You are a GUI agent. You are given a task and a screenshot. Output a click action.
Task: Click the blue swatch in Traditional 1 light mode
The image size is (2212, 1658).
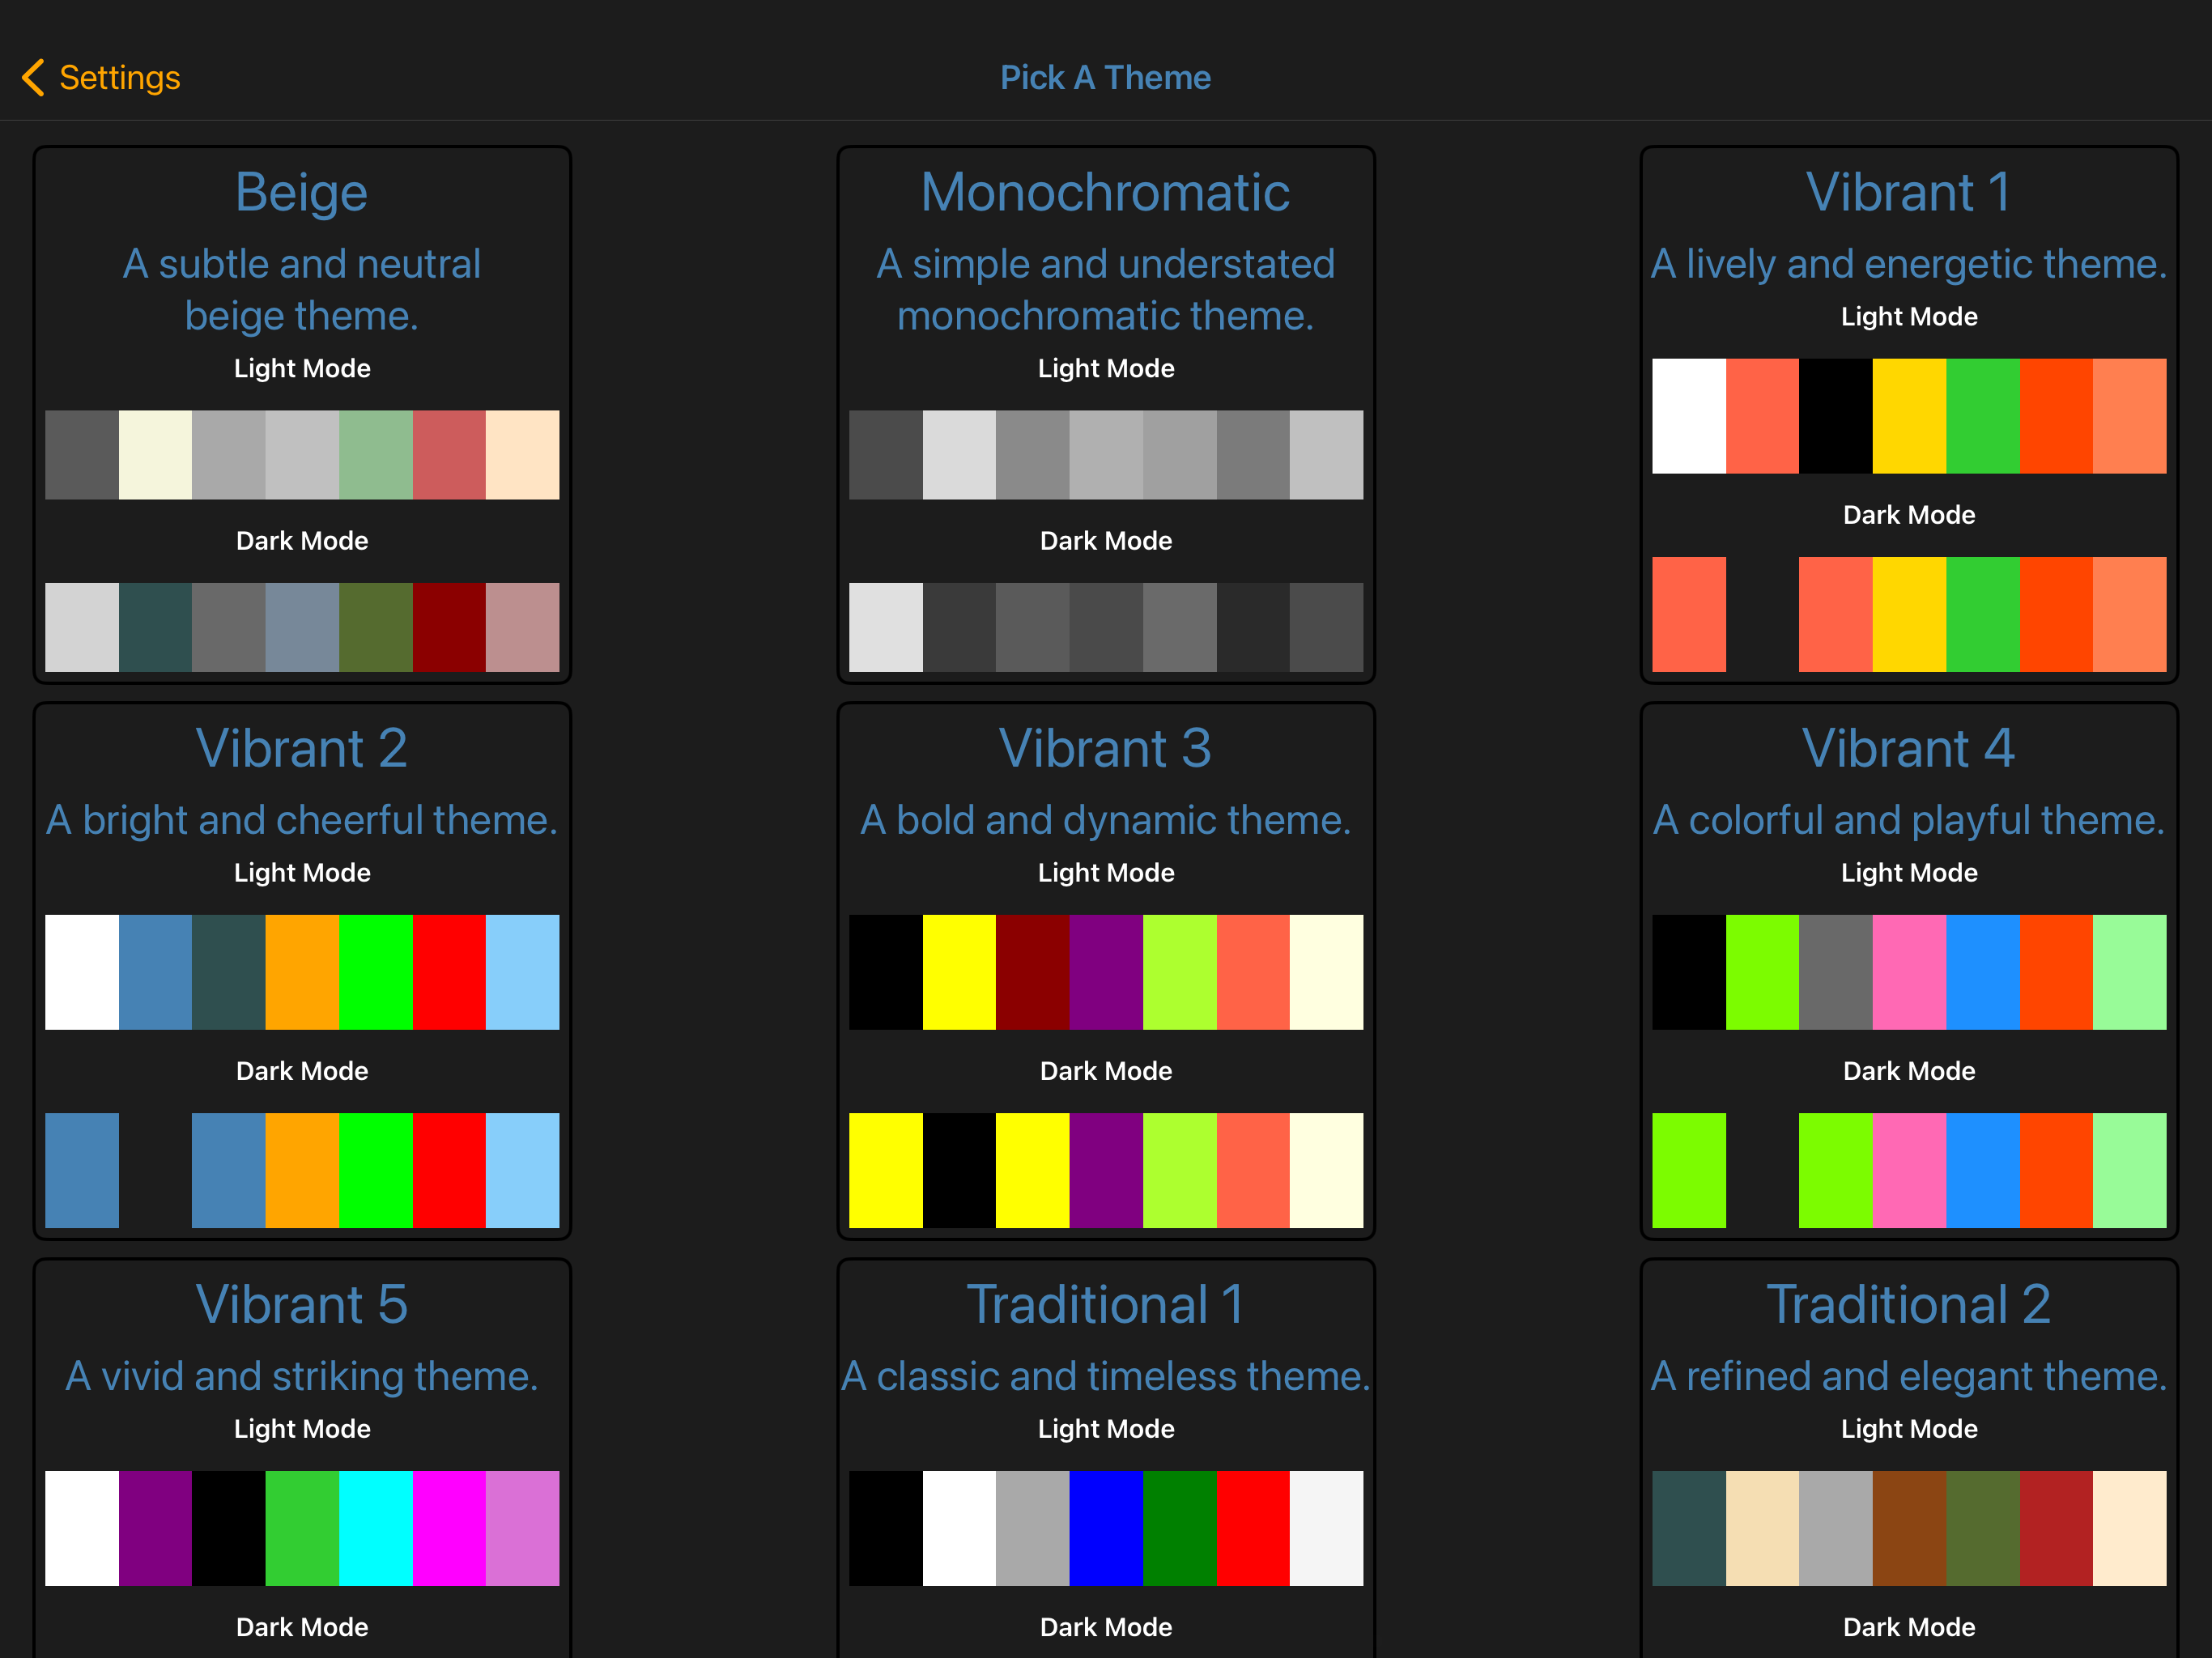point(1106,1528)
